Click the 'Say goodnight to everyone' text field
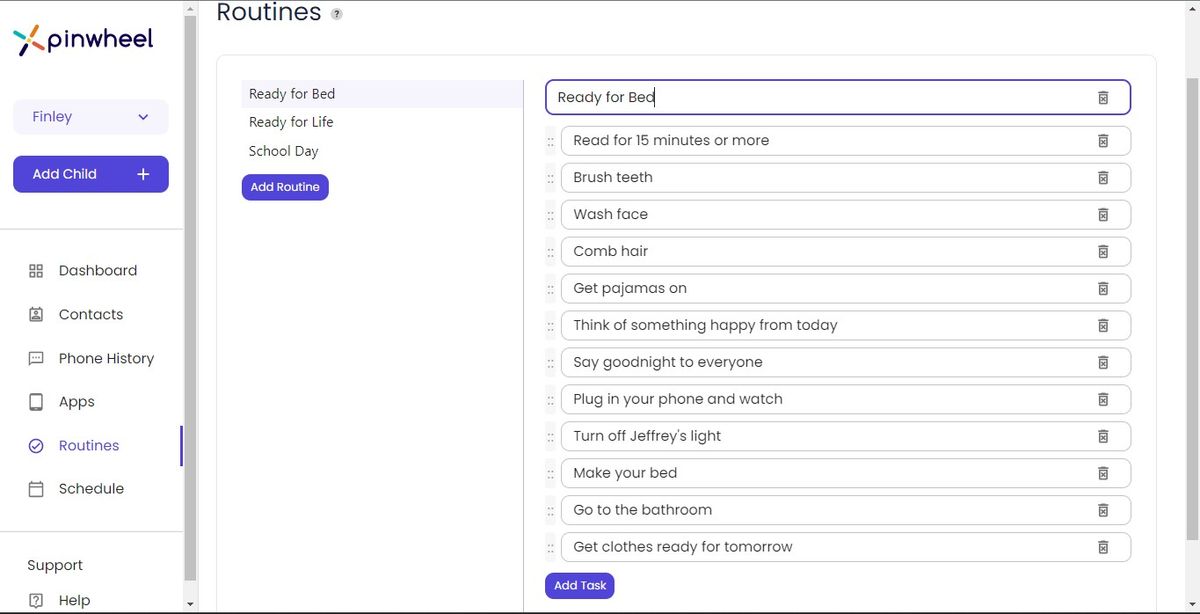This screenshot has height=614, width=1200. (x=820, y=362)
